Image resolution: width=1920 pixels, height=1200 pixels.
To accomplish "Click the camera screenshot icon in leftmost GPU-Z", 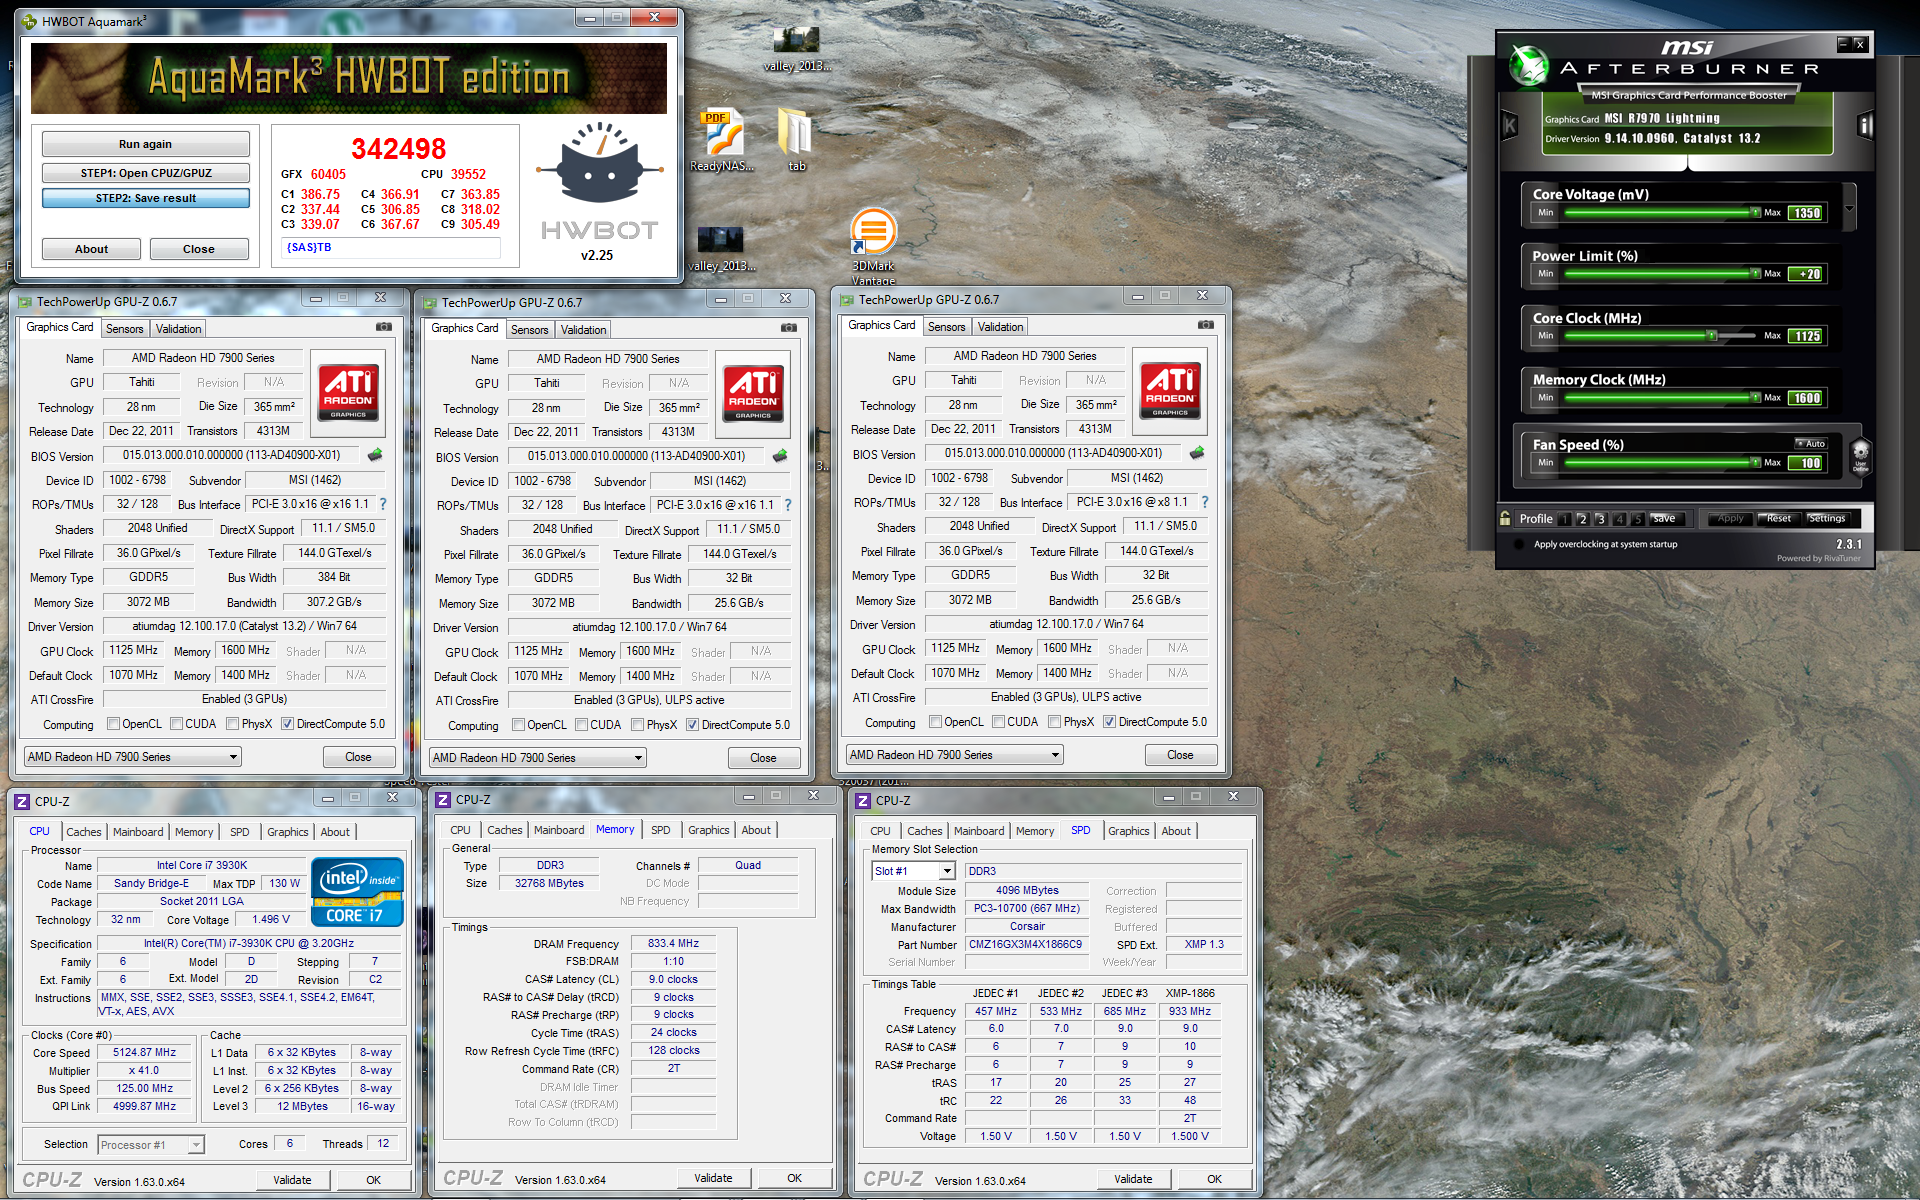I will (x=383, y=327).
